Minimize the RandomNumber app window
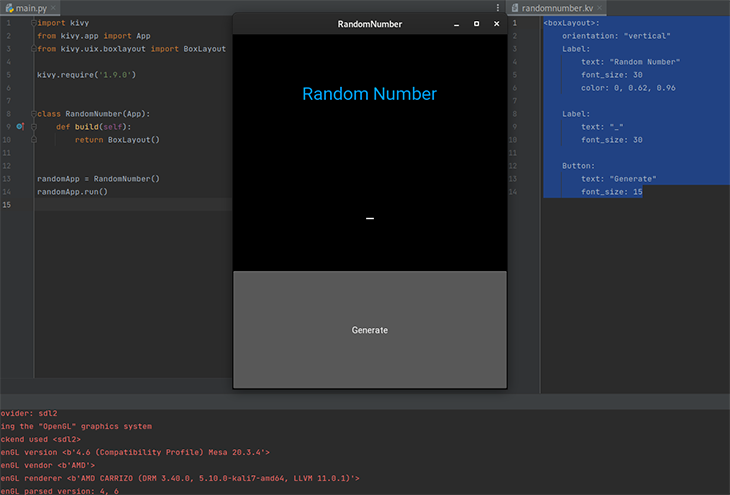The height and width of the screenshot is (495, 730). [x=456, y=24]
